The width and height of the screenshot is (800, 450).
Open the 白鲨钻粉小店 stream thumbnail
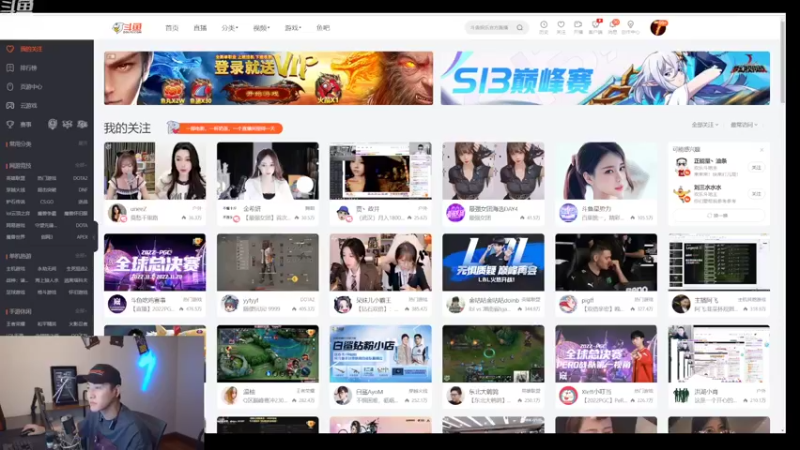click(x=381, y=354)
